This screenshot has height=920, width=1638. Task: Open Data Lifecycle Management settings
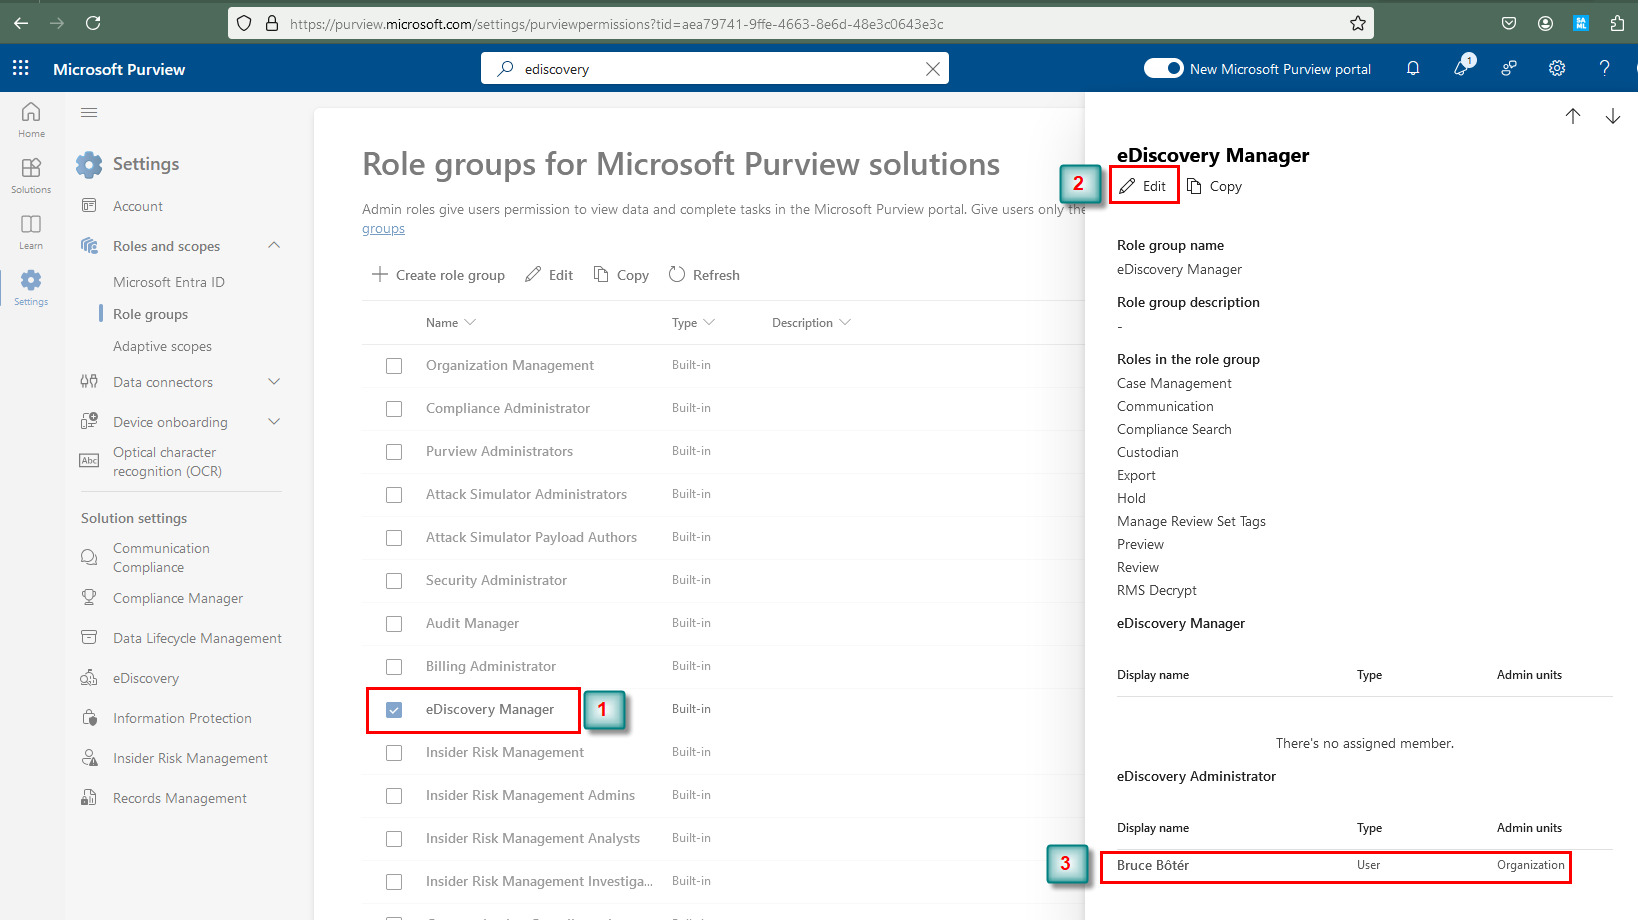[x=197, y=638]
